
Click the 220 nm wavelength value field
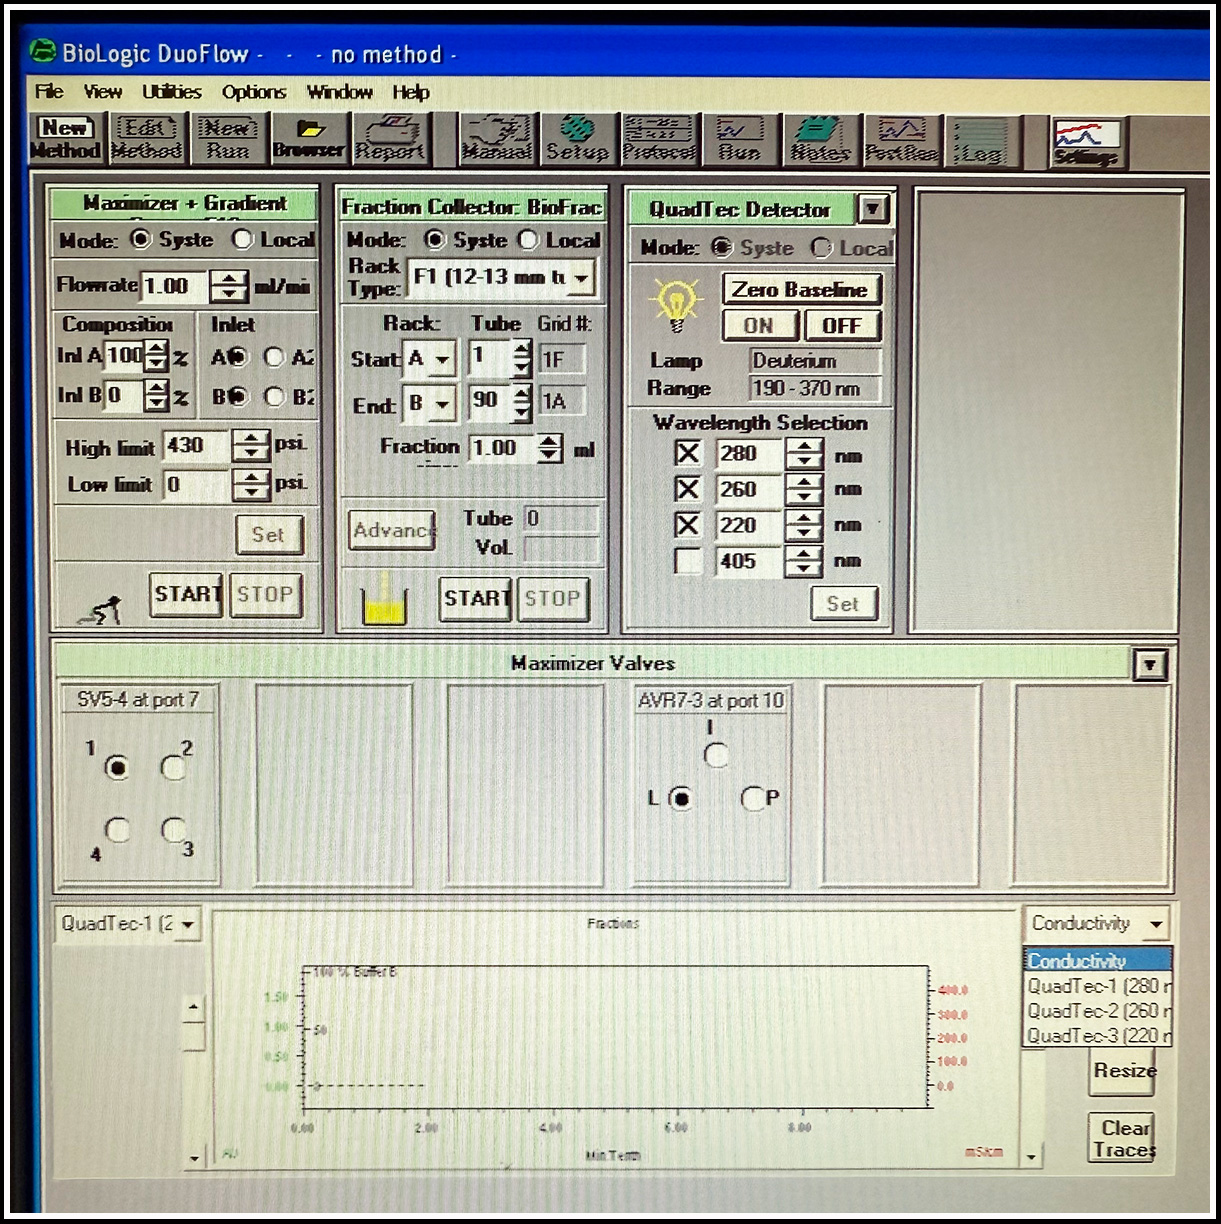point(750,526)
